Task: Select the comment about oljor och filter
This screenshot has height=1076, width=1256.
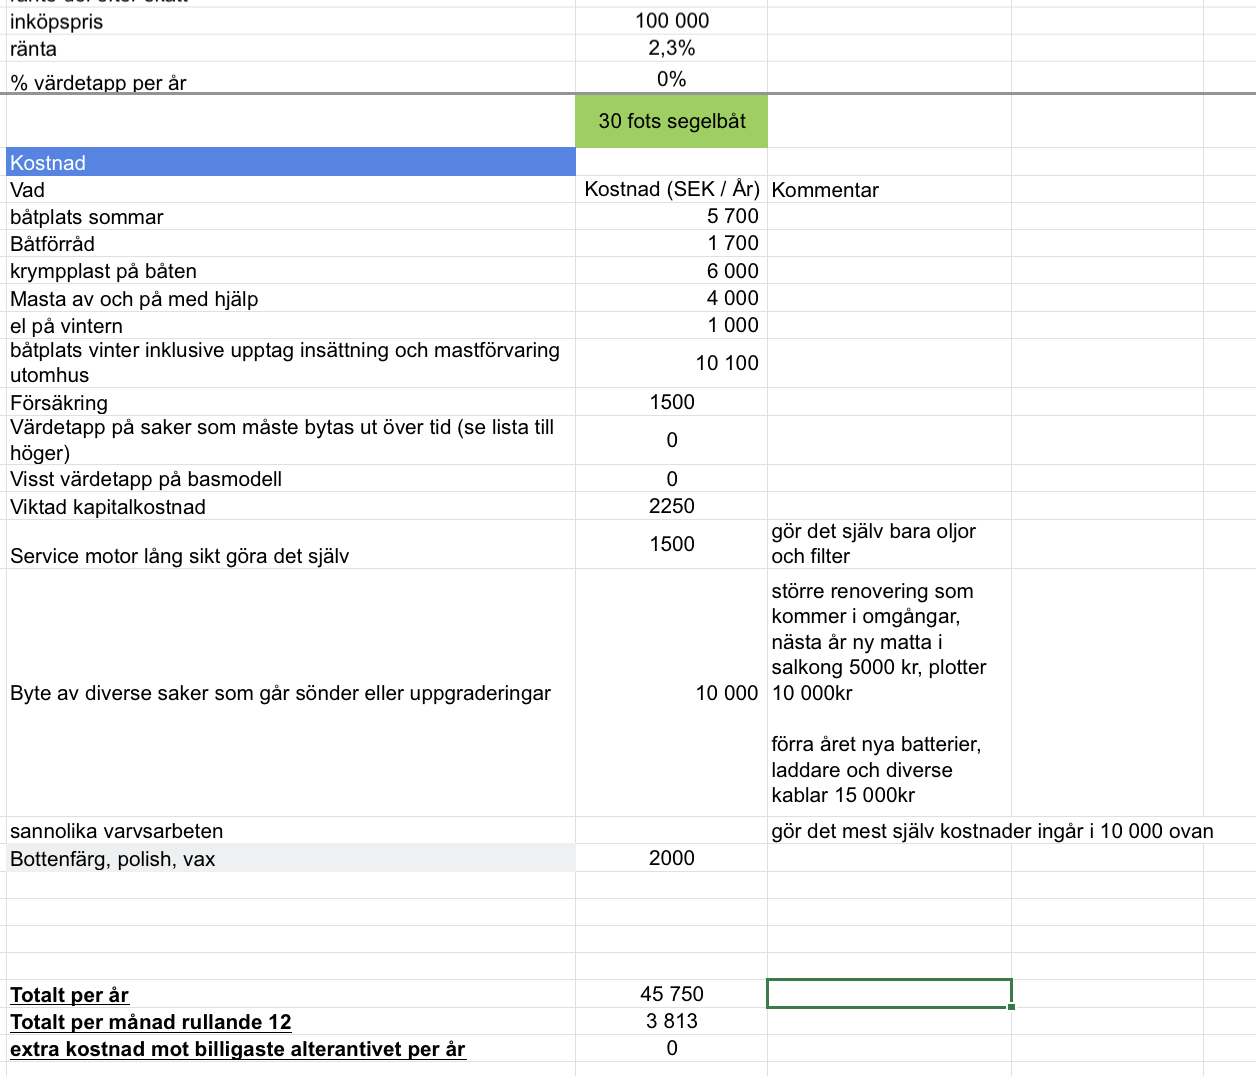Action: click(x=873, y=544)
